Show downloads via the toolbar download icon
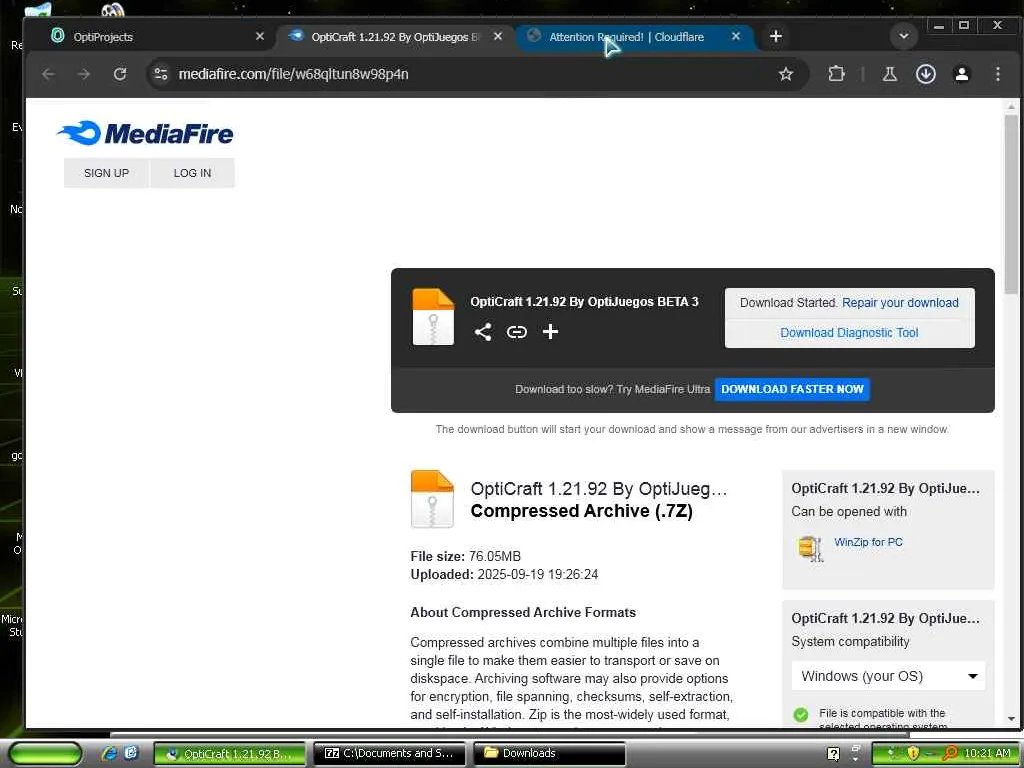Screen dimensions: 1024x768 (925, 74)
